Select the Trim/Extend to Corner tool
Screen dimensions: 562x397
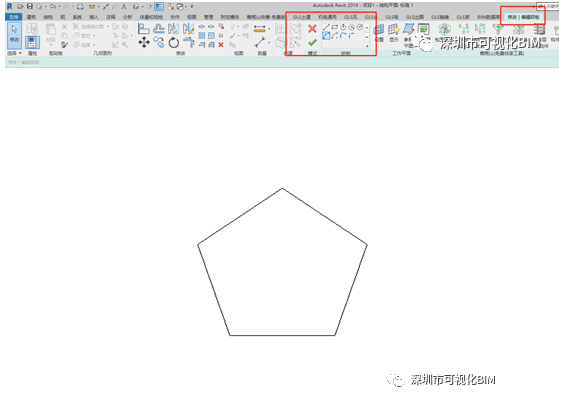pyautogui.click(x=189, y=43)
